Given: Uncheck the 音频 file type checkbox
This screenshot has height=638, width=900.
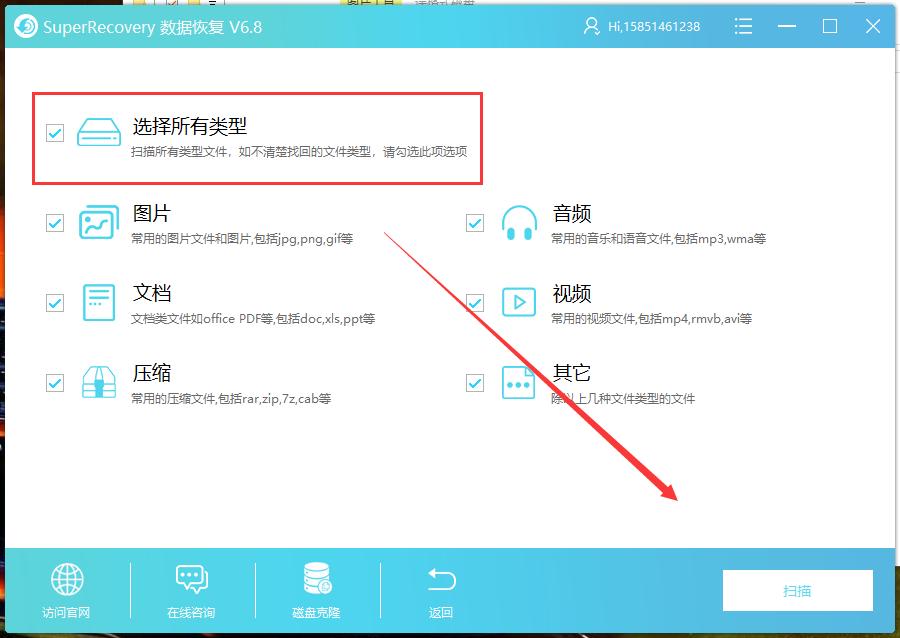Looking at the screenshot, I should (474, 222).
